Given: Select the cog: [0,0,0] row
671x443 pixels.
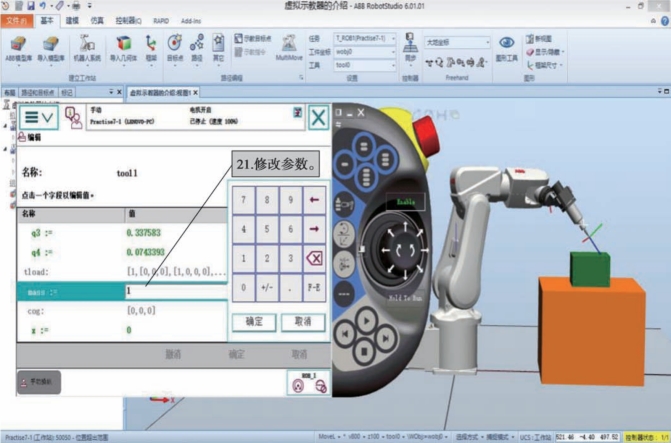Looking at the screenshot, I should [x=122, y=311].
